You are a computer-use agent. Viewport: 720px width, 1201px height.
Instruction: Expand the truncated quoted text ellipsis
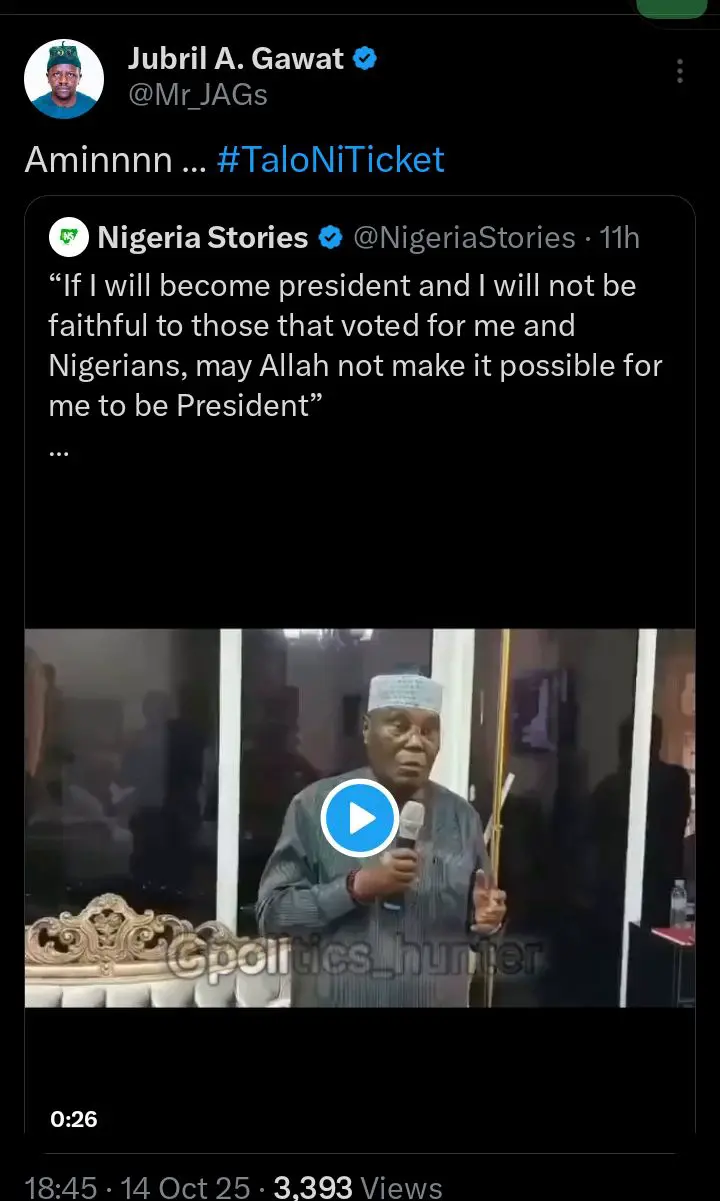click(x=58, y=449)
